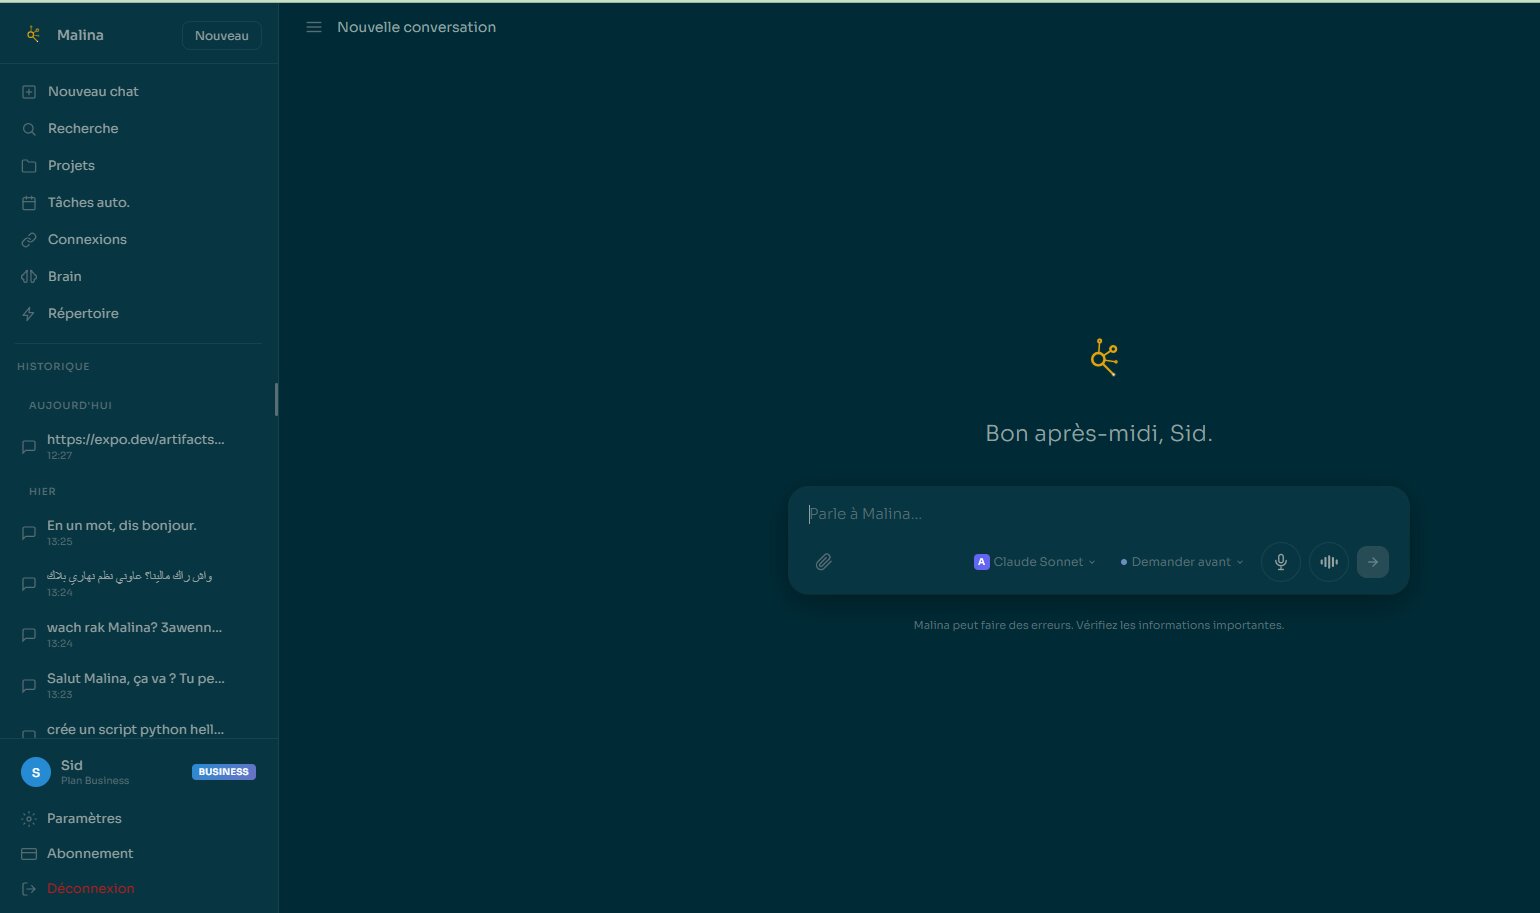Image resolution: width=1540 pixels, height=913 pixels.
Task: Click chat icon beside 'En un mot, dis bonjour.'
Action: click(x=29, y=533)
